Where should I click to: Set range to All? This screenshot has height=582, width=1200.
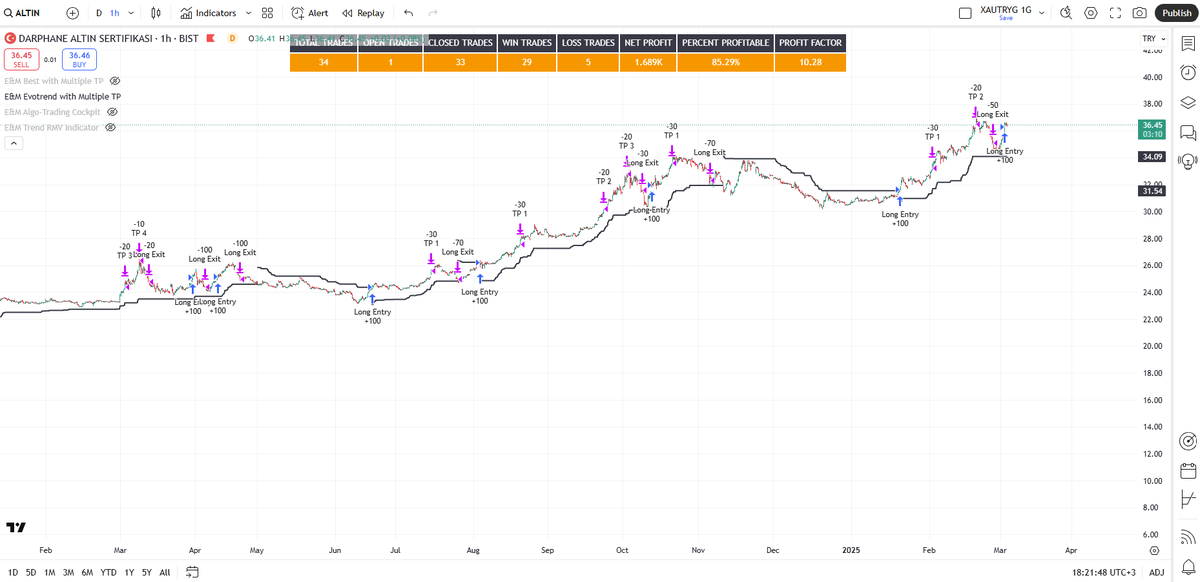(x=164, y=572)
